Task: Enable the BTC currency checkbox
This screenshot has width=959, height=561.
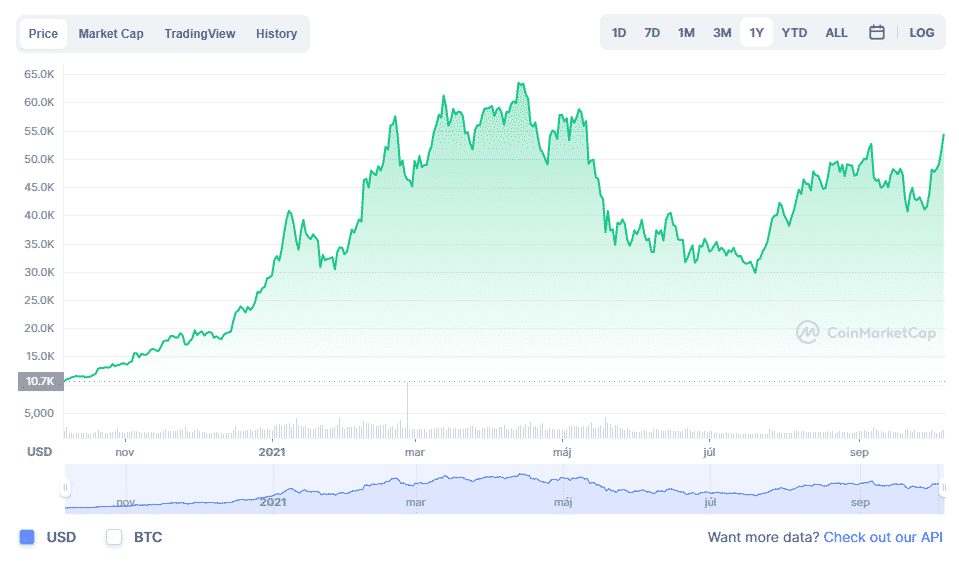Action: point(114,537)
